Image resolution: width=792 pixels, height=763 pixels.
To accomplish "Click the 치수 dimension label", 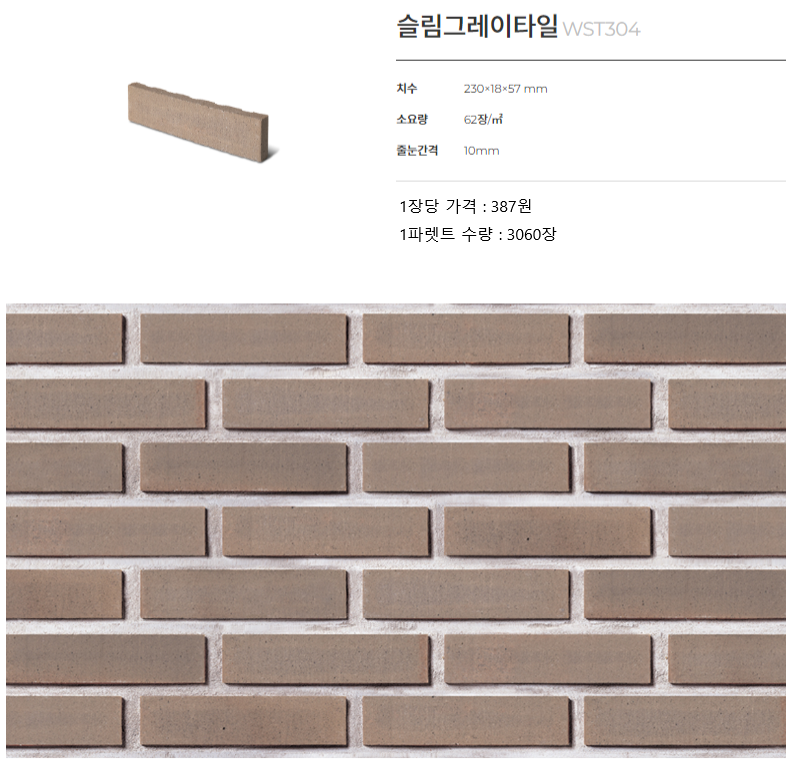I will coord(407,89).
